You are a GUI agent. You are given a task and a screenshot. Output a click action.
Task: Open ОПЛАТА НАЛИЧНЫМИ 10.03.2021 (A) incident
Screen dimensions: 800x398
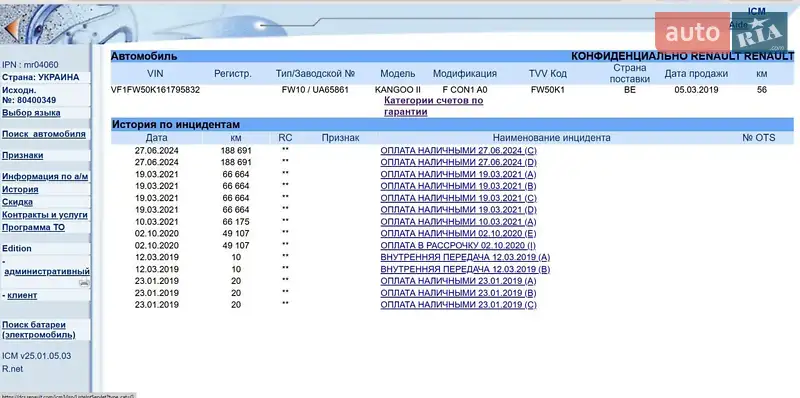coord(458,221)
